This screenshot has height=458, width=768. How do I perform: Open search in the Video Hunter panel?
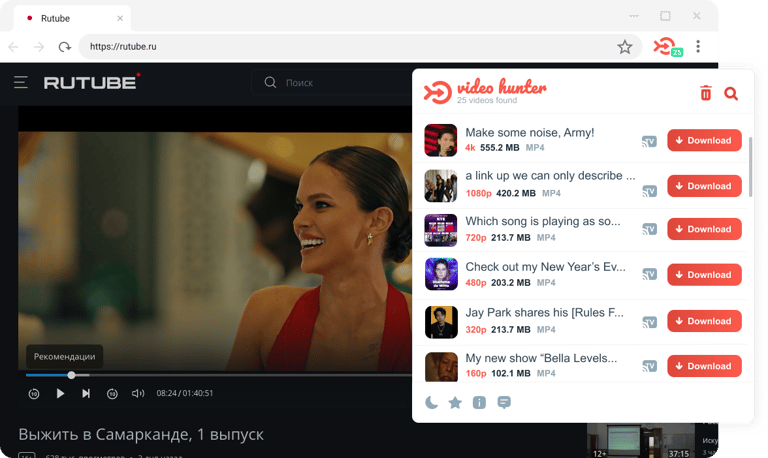[x=731, y=94]
